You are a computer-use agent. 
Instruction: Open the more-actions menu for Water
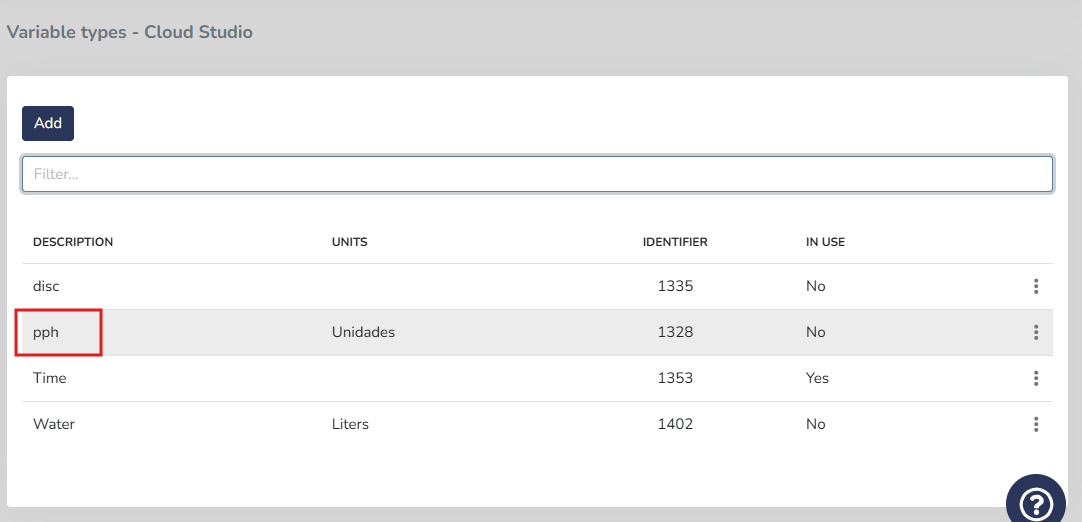(1035, 424)
